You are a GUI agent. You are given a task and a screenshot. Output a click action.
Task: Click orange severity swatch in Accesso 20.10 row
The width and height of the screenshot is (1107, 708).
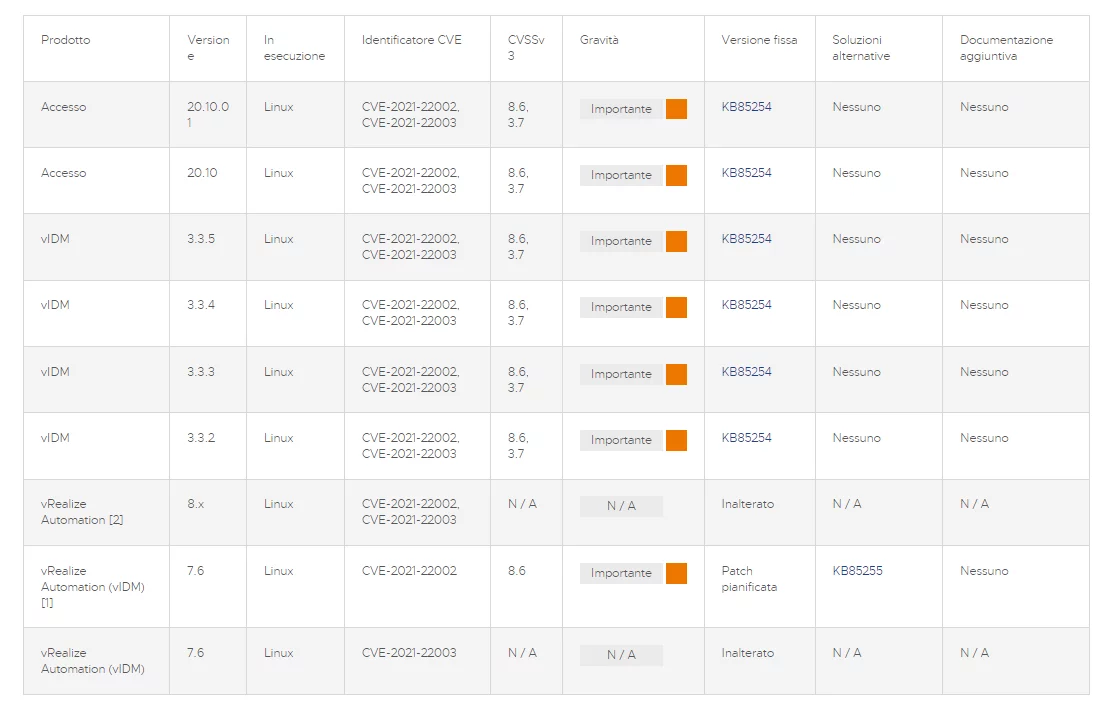(x=676, y=175)
